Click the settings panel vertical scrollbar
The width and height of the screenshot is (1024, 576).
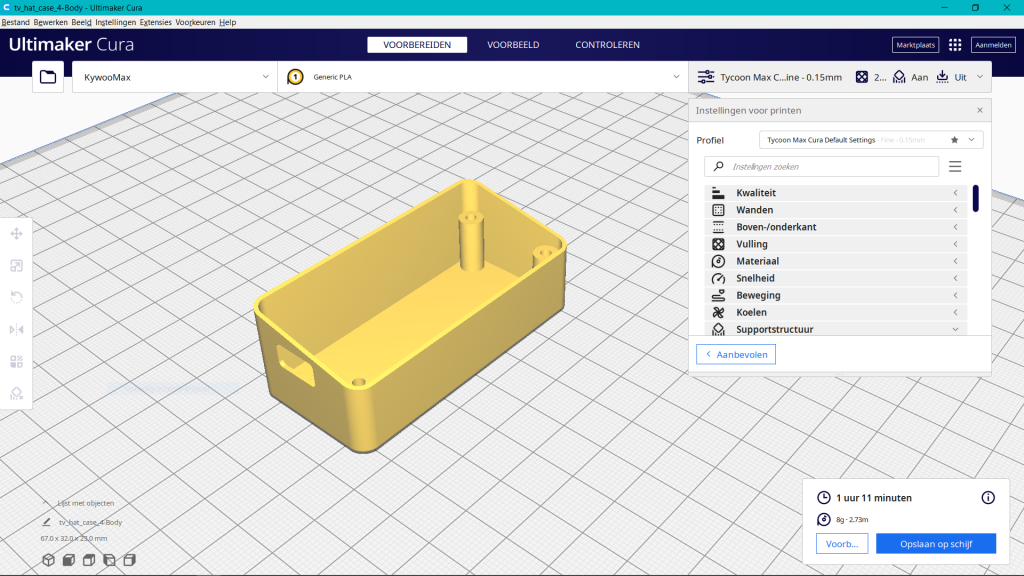[975, 197]
